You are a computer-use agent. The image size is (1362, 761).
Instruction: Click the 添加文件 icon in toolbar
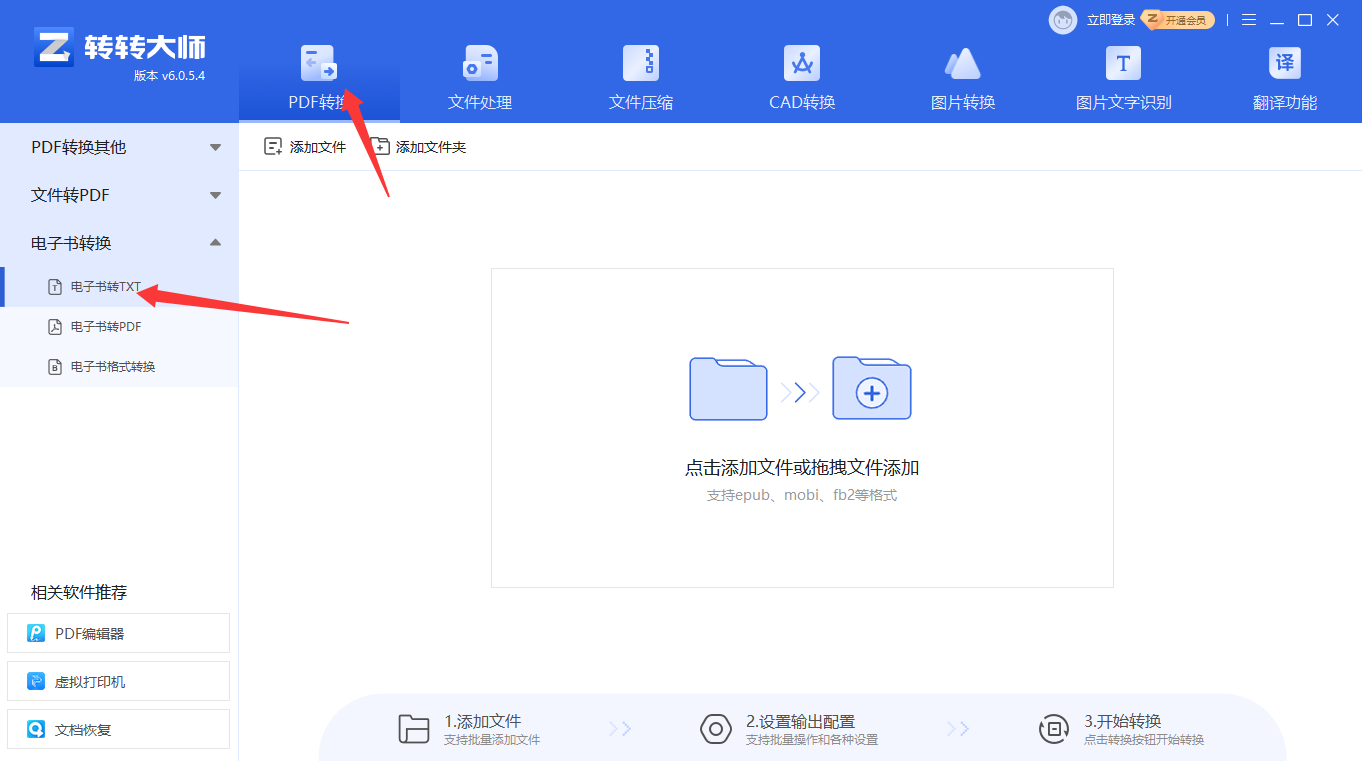pos(273,147)
